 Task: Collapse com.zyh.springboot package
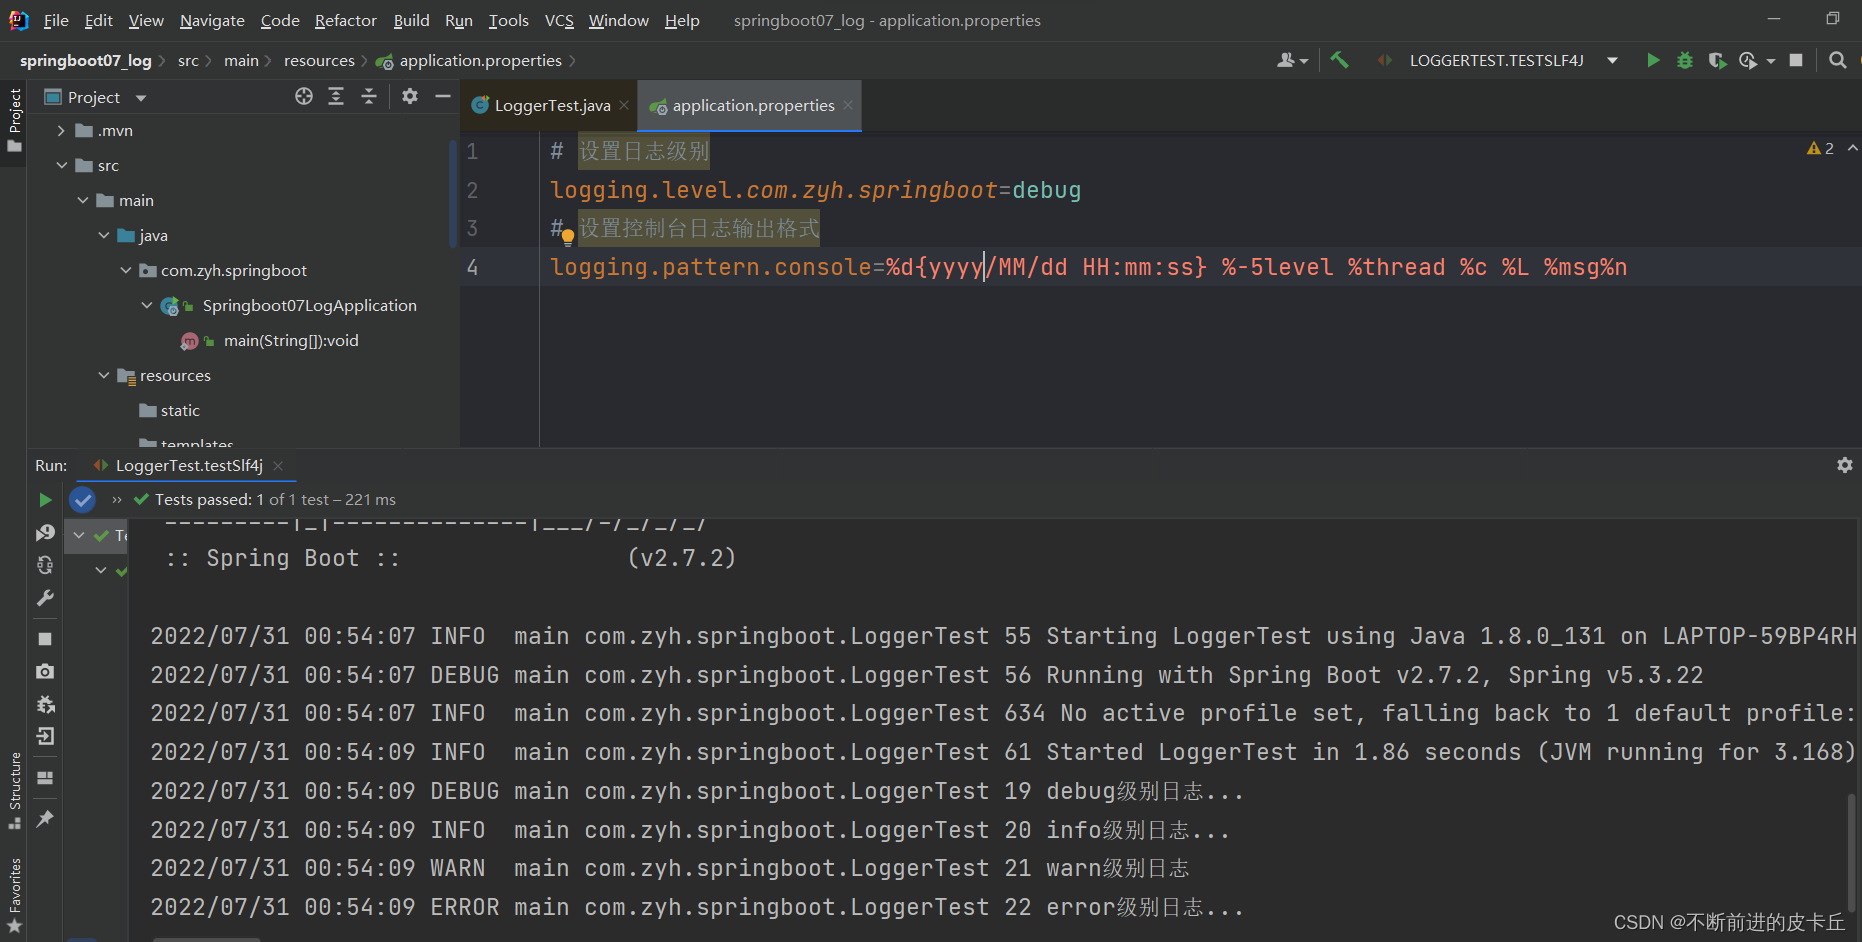(x=125, y=271)
